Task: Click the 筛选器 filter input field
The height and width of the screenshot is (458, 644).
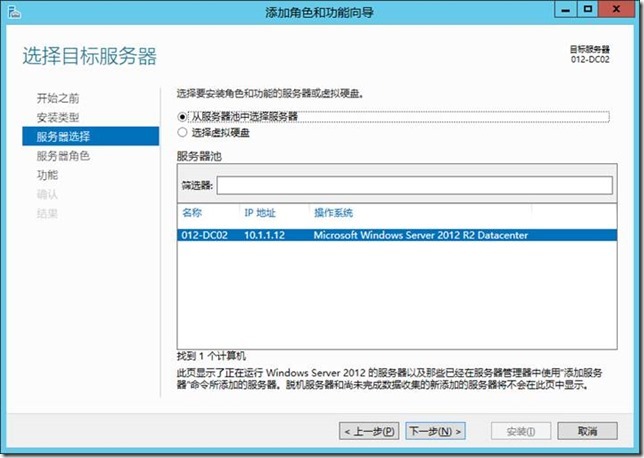Action: click(414, 186)
